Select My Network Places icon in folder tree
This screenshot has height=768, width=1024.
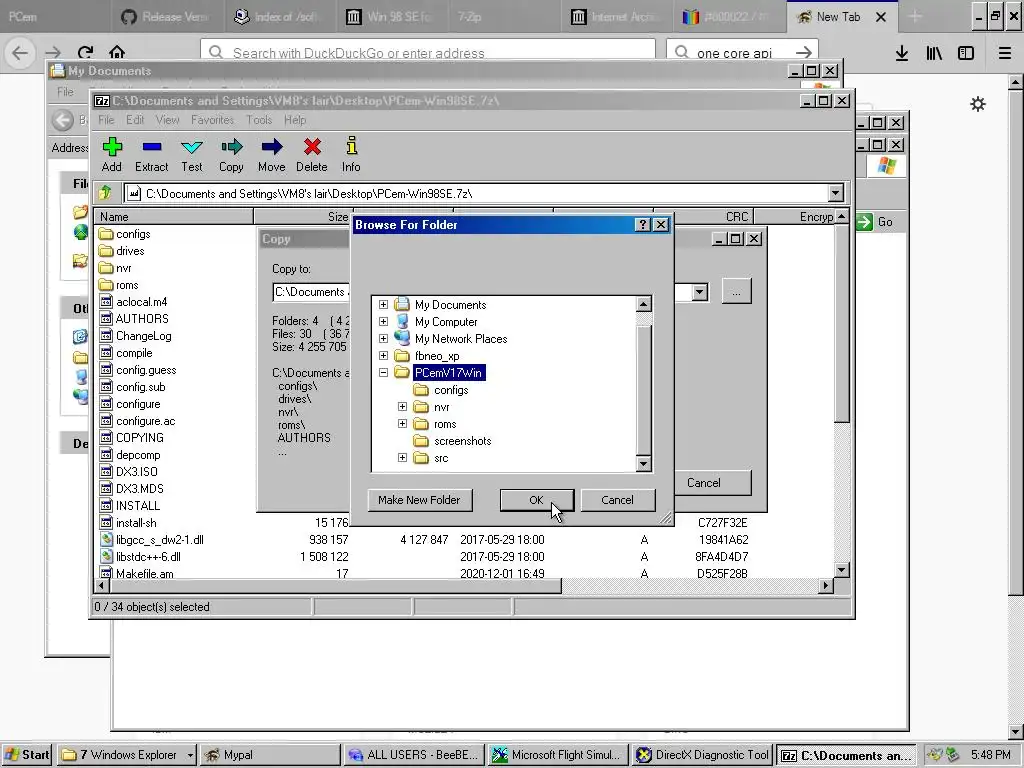coord(402,338)
